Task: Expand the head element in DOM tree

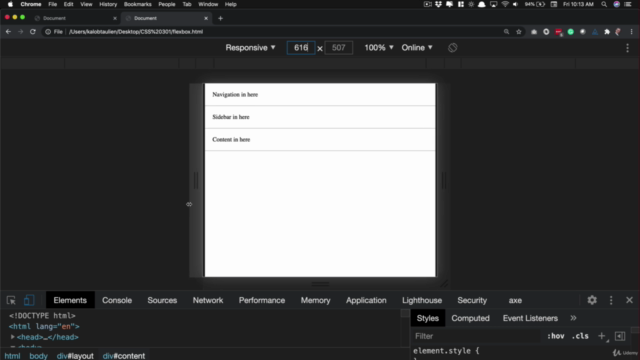Action: click(x=13, y=337)
